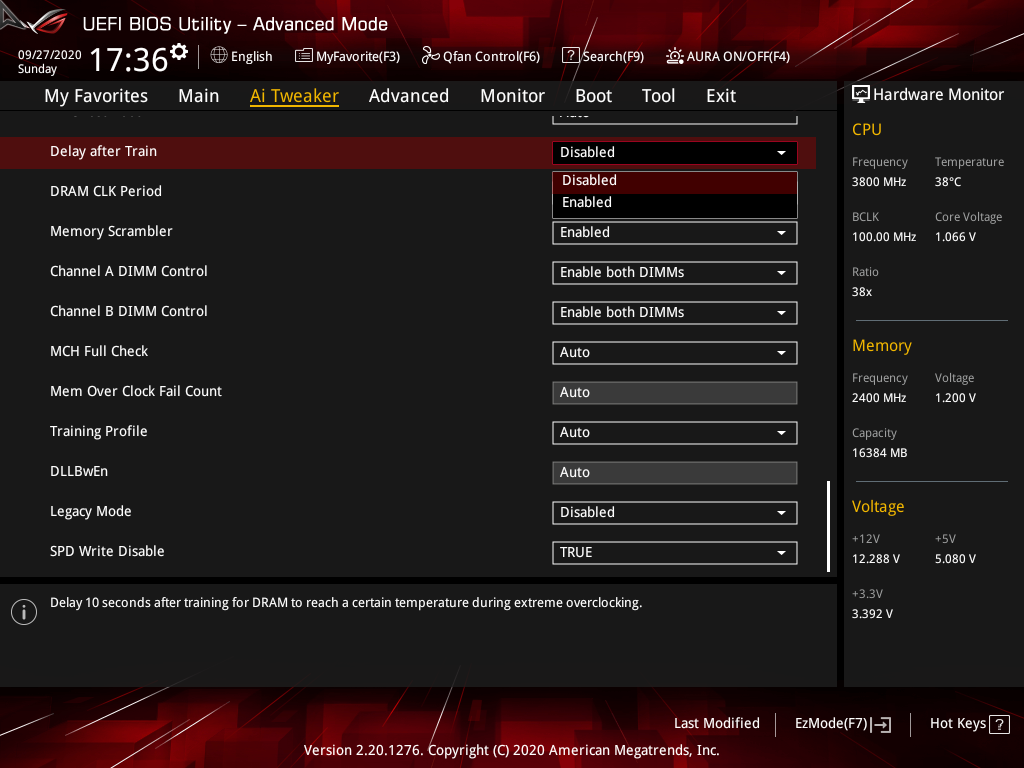Select the Delay after Train row label
1024x768 pixels.
coord(103,152)
